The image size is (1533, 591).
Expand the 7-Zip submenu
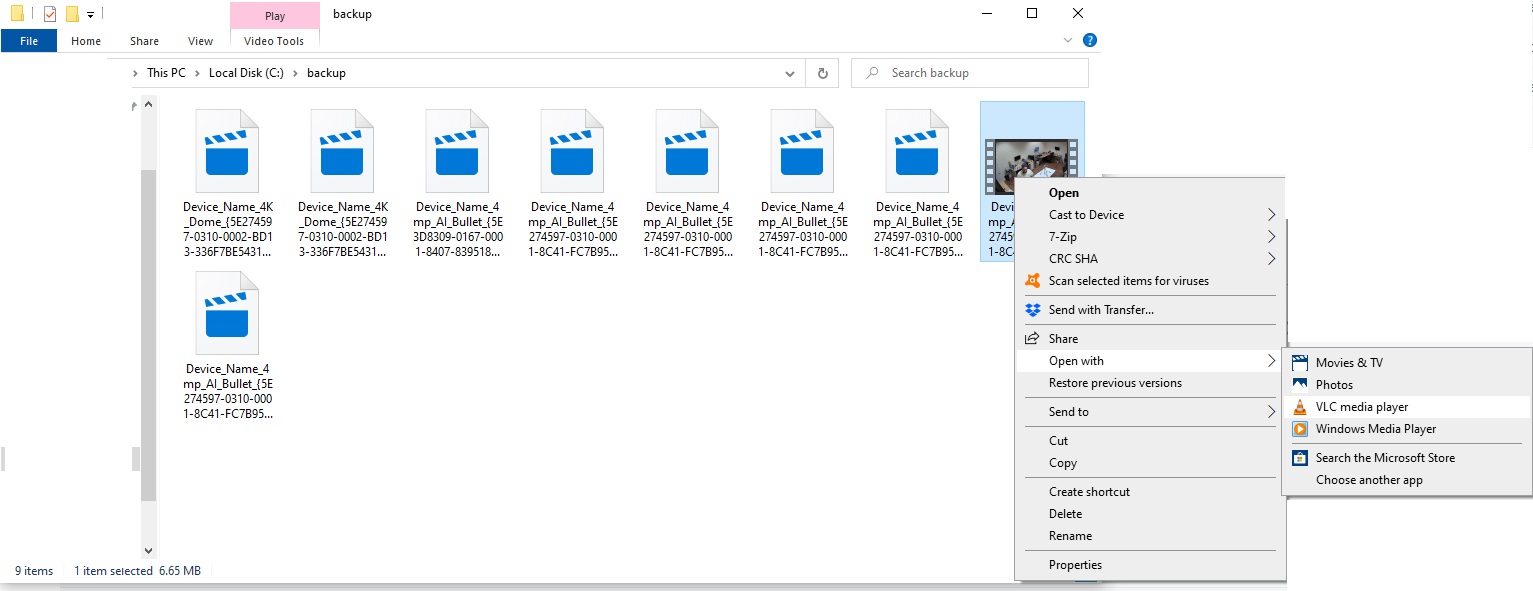[x=1271, y=237]
